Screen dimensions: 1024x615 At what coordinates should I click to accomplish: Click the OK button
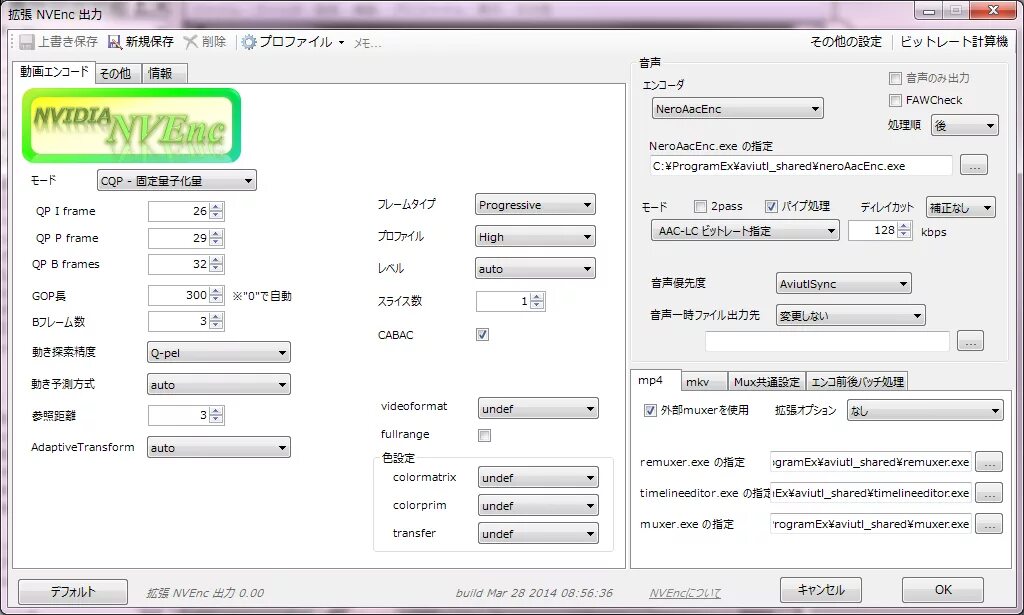tap(943, 590)
